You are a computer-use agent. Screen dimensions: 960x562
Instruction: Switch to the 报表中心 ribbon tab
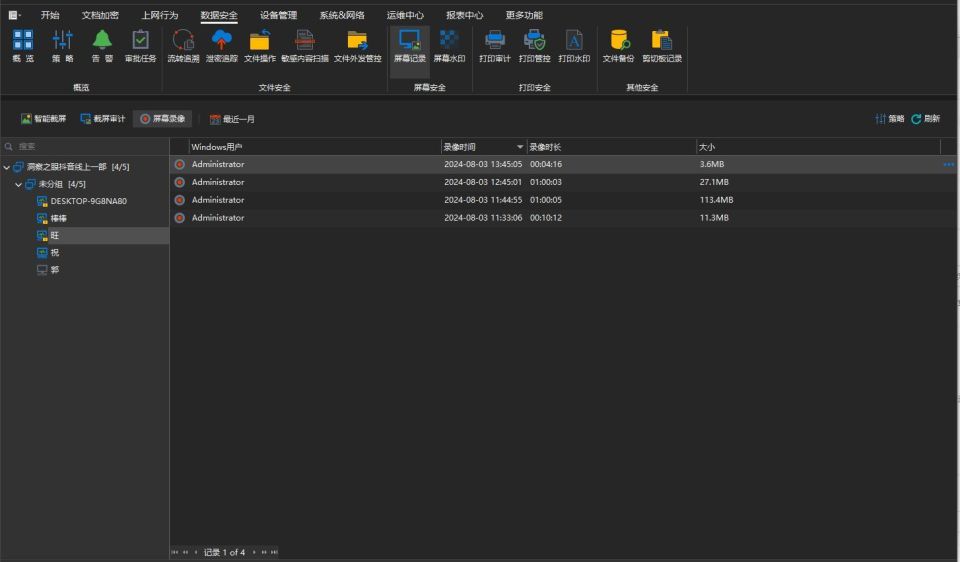click(465, 15)
